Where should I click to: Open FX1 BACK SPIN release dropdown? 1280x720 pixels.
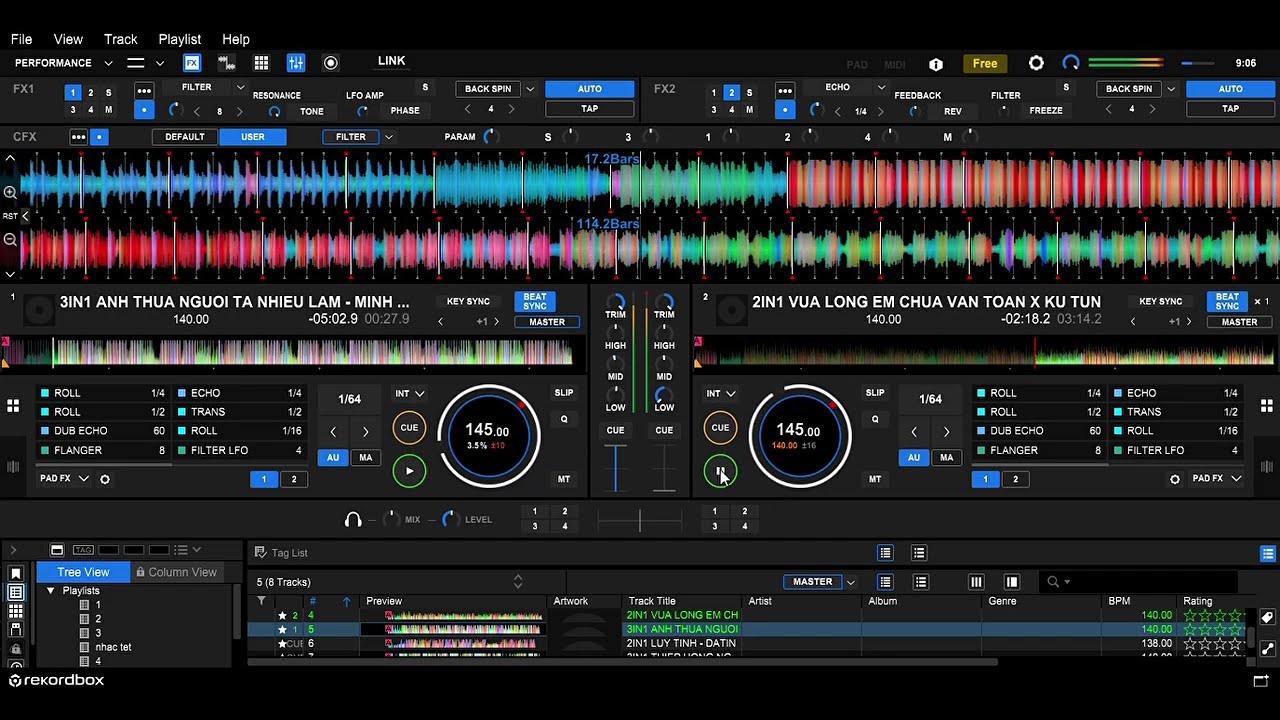pyautogui.click(x=530, y=89)
